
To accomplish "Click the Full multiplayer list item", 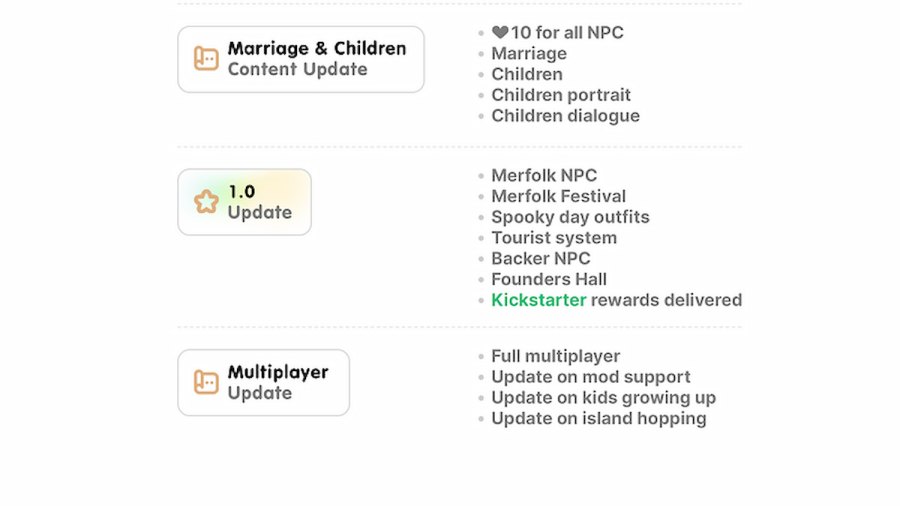I will pyautogui.click(x=555, y=356).
